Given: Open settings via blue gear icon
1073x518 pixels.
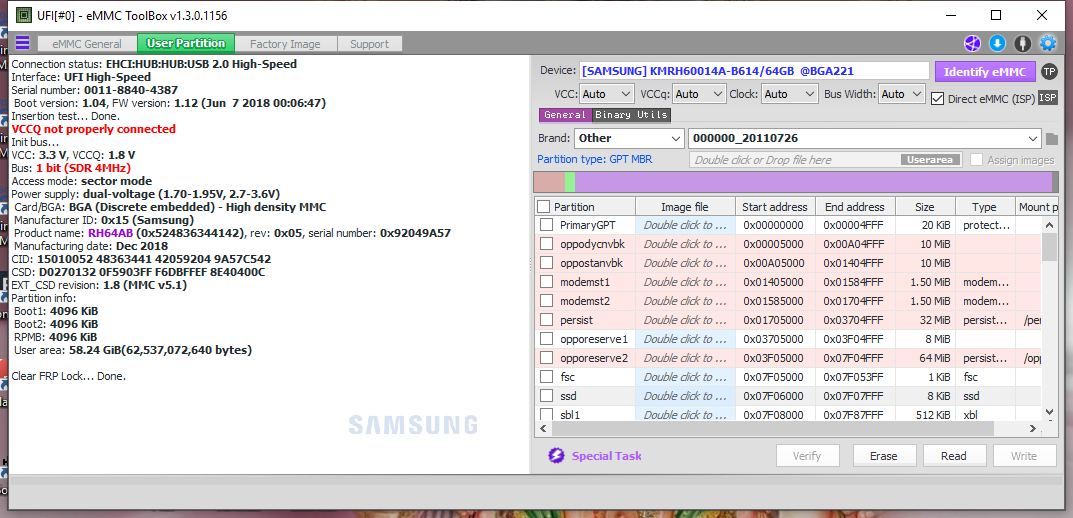Looking at the screenshot, I should (1048, 43).
